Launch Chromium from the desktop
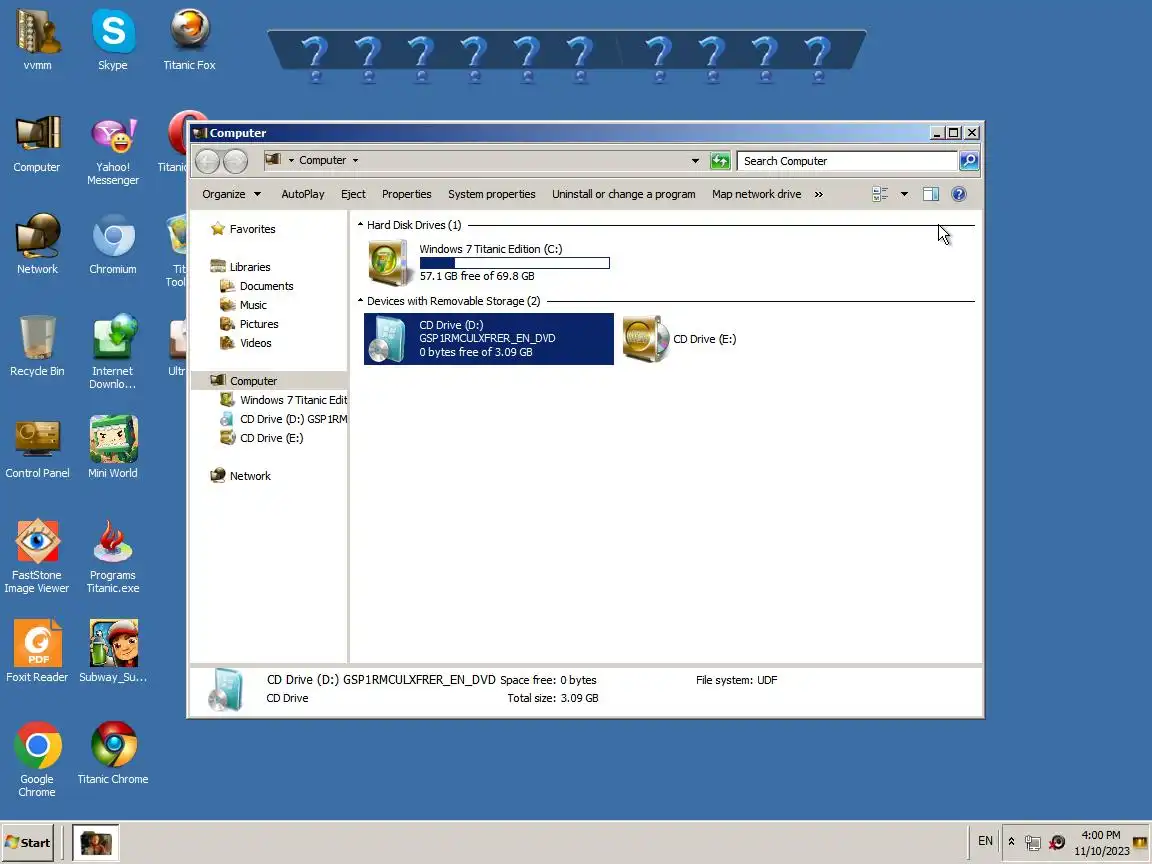The height and width of the screenshot is (864, 1152). [x=112, y=244]
